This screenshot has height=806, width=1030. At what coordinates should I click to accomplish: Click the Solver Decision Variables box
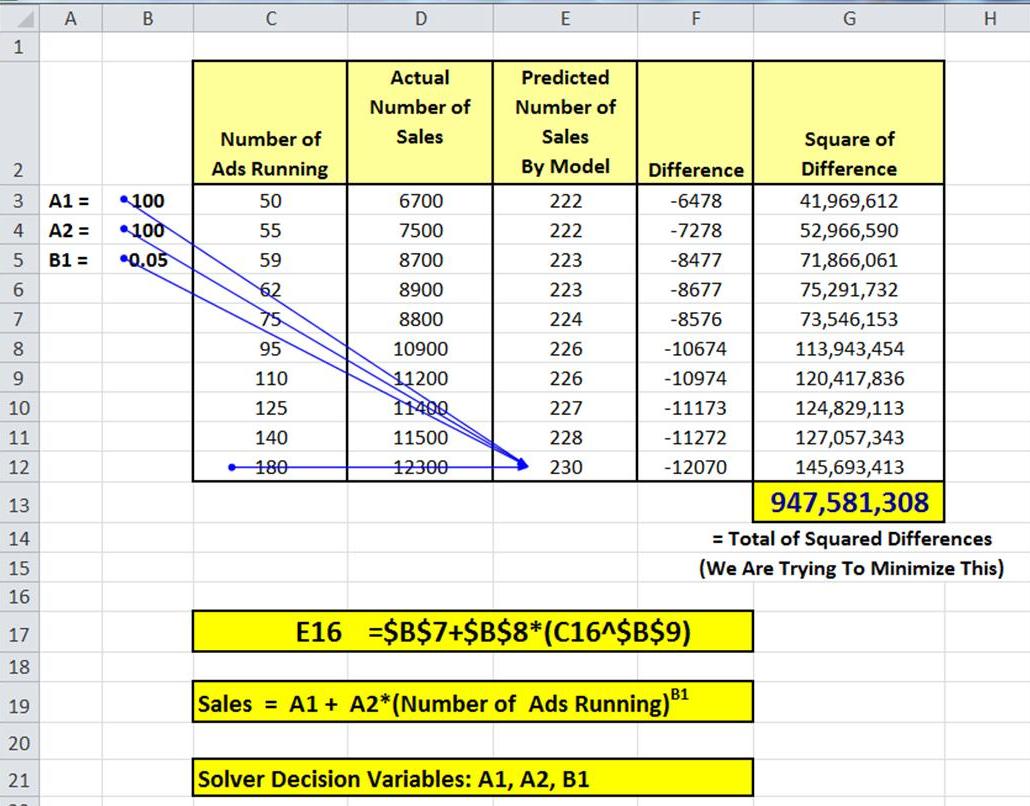click(473, 778)
